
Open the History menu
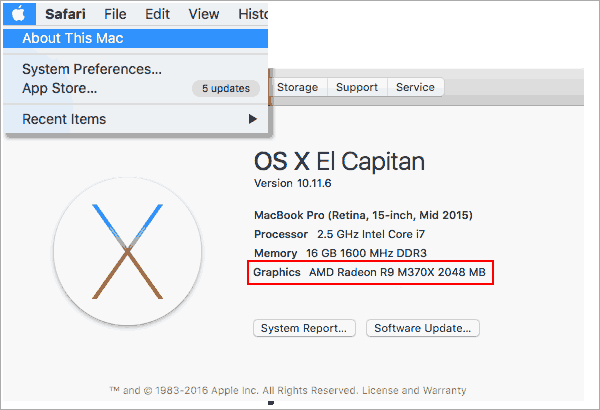[253, 14]
